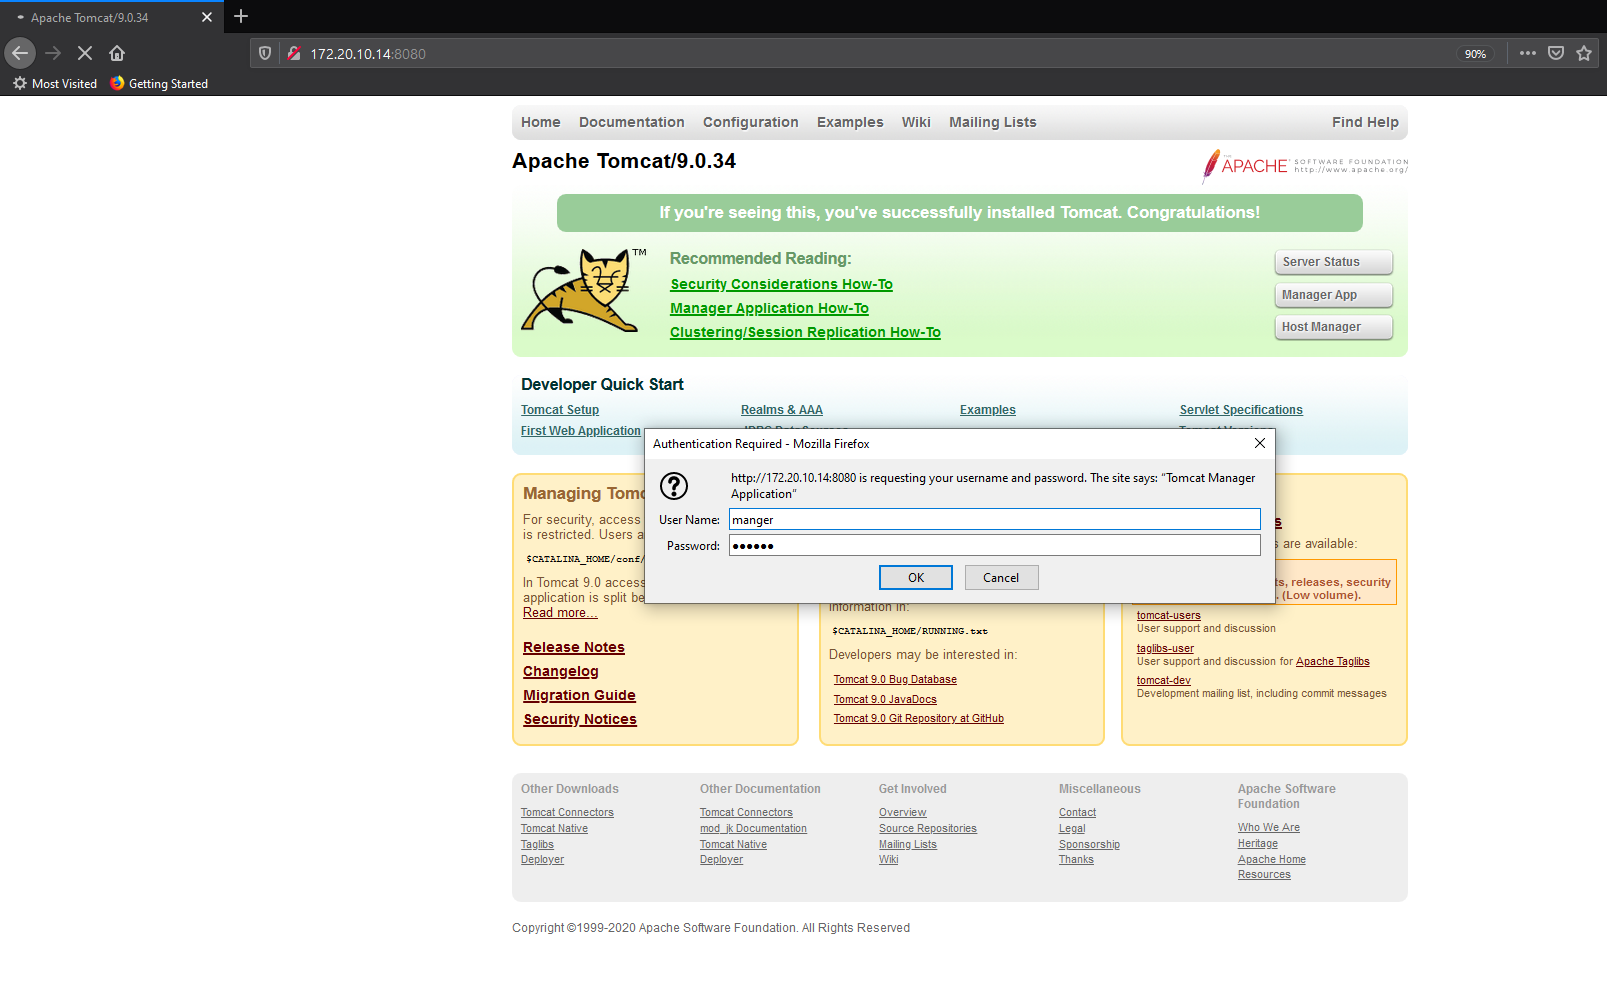Image resolution: width=1607 pixels, height=987 pixels.
Task: Open the Sponsorship footer link
Action: pos(1089,845)
